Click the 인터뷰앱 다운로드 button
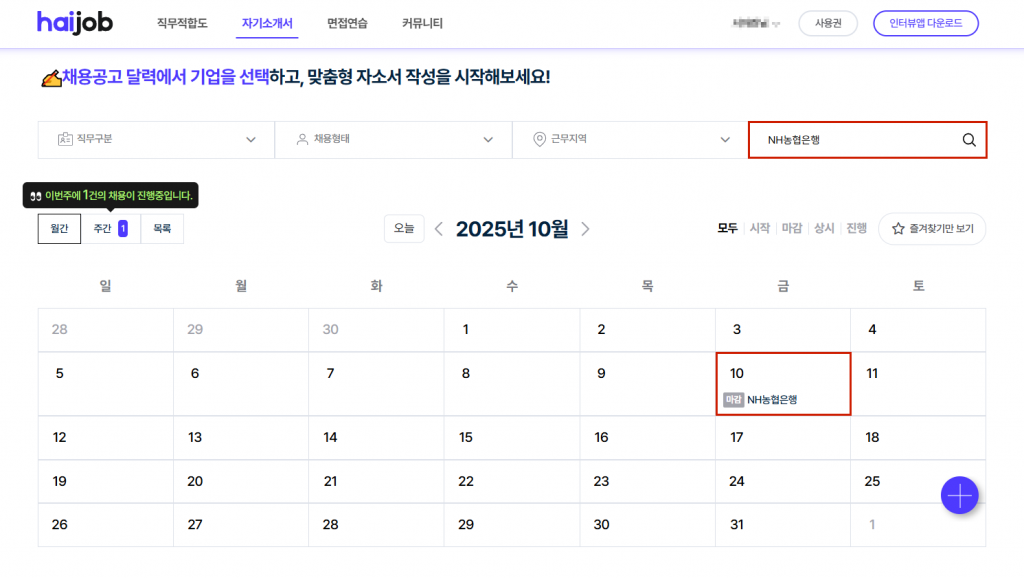The image size is (1024, 578). point(925,23)
